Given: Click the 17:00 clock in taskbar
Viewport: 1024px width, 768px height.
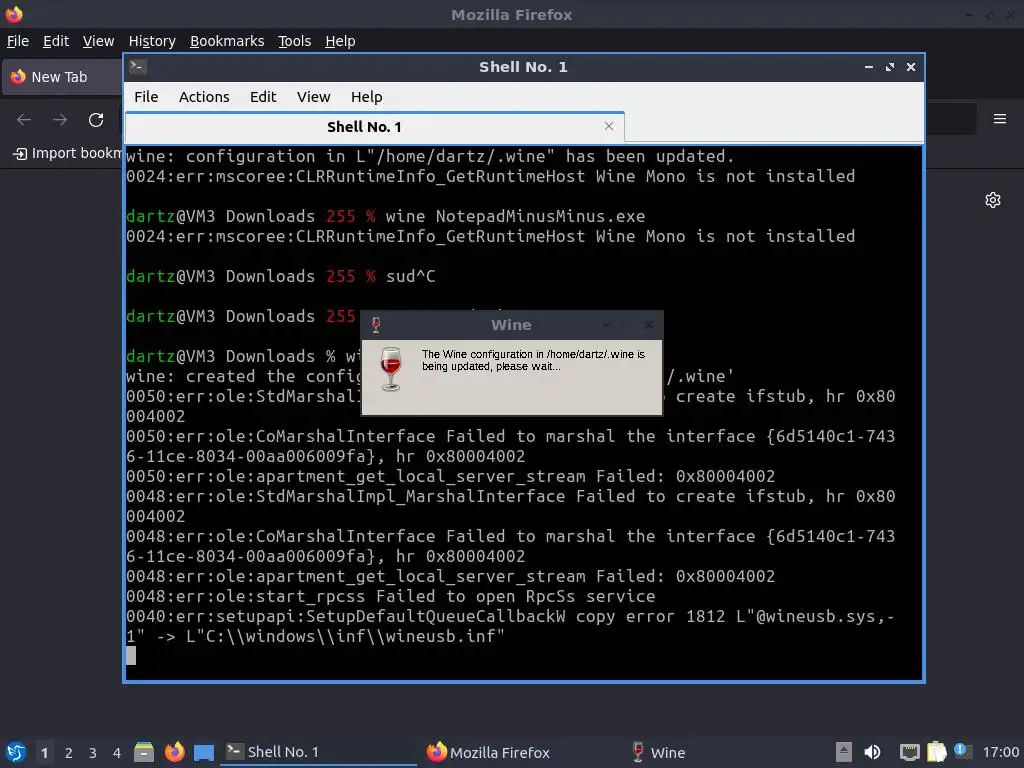Looking at the screenshot, I should click(1000, 752).
